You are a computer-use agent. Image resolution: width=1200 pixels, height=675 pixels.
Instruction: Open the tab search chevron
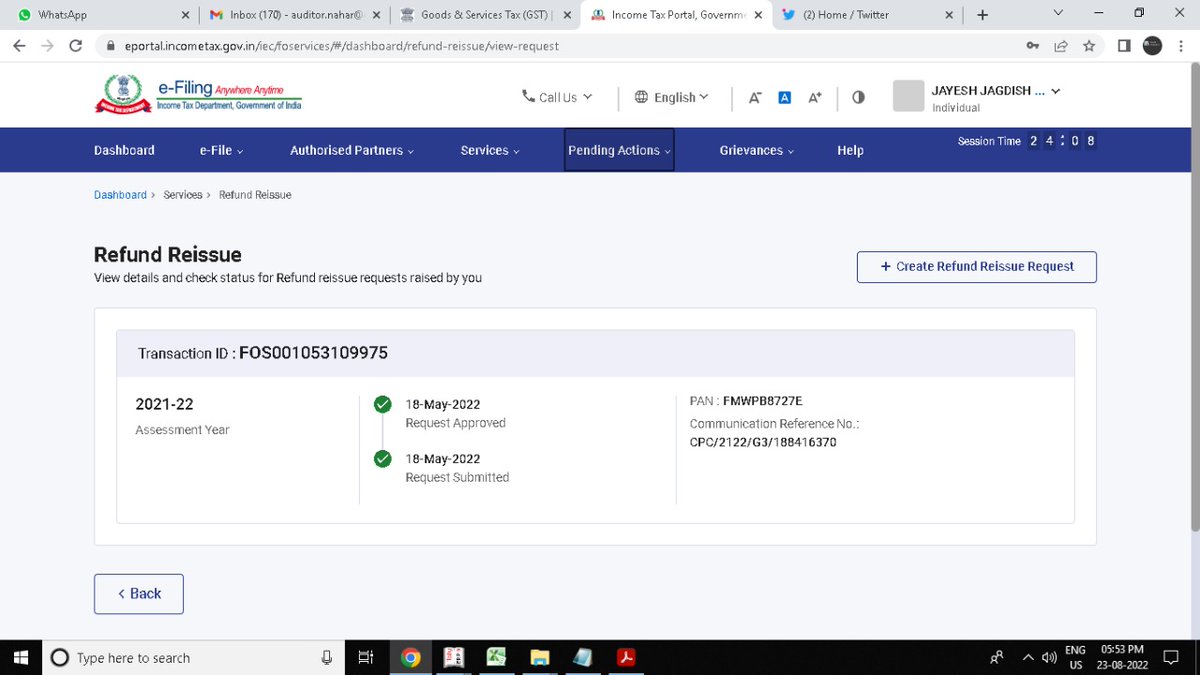click(1059, 14)
